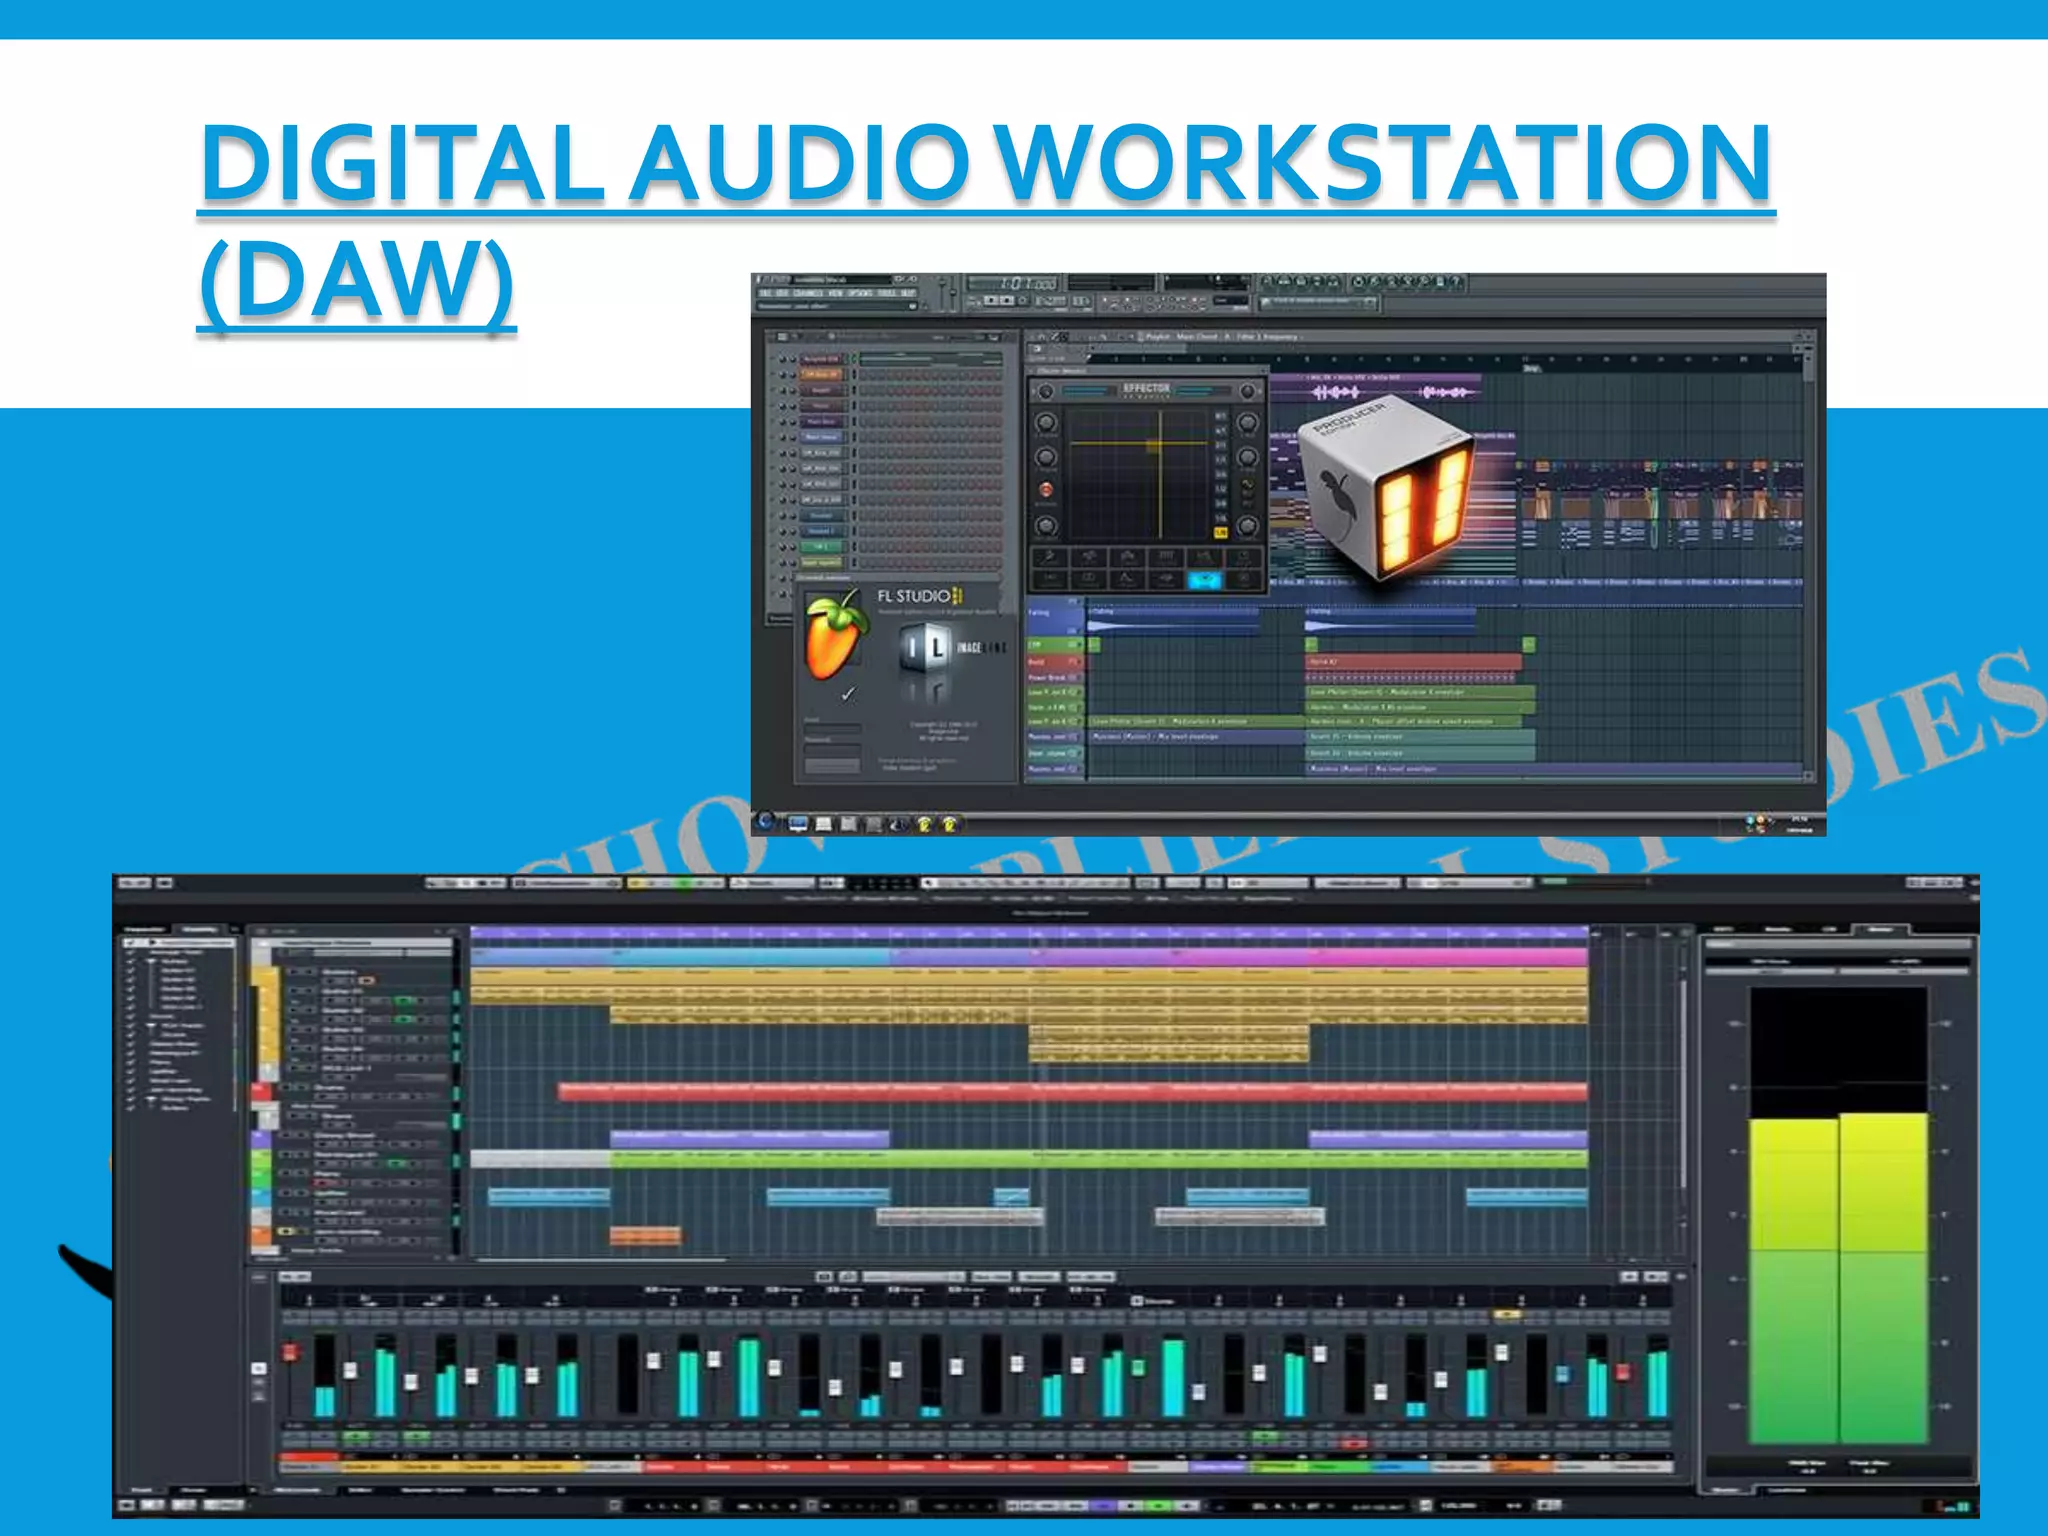
Task: Collapse the last folder triangle in Visibility list
Action: pos(153,1099)
